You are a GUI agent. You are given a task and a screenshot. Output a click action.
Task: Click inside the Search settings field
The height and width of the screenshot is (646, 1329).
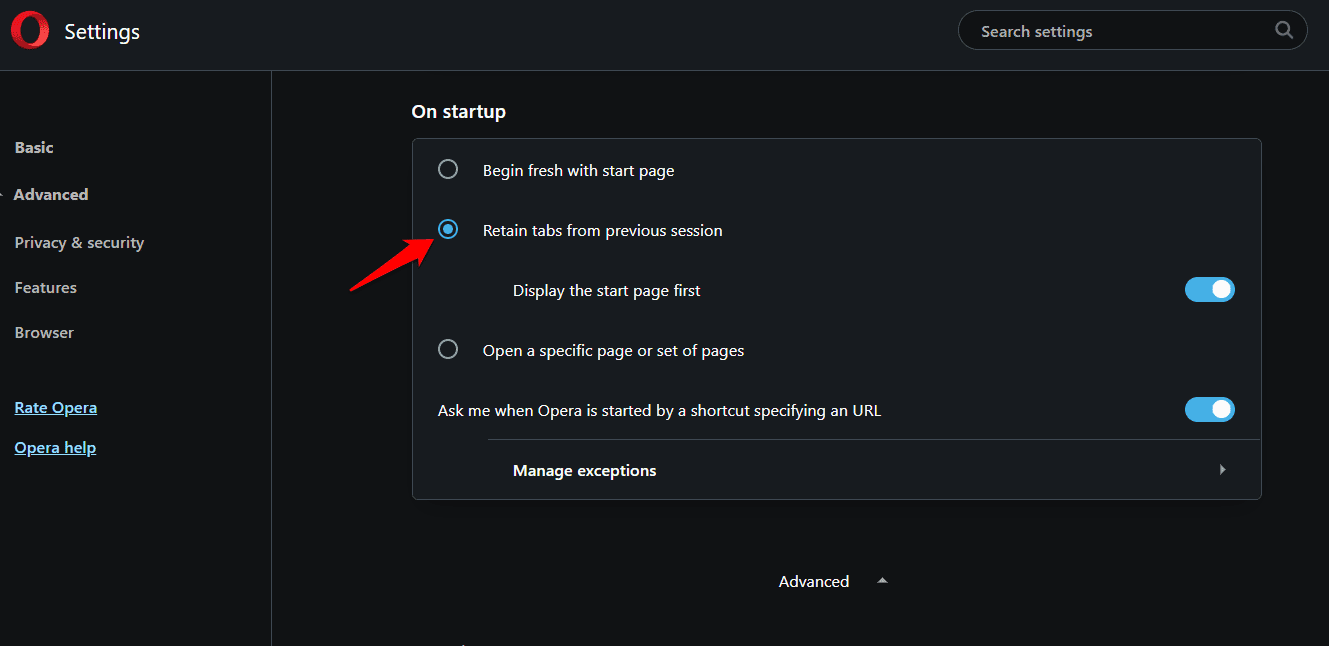tap(1100, 30)
